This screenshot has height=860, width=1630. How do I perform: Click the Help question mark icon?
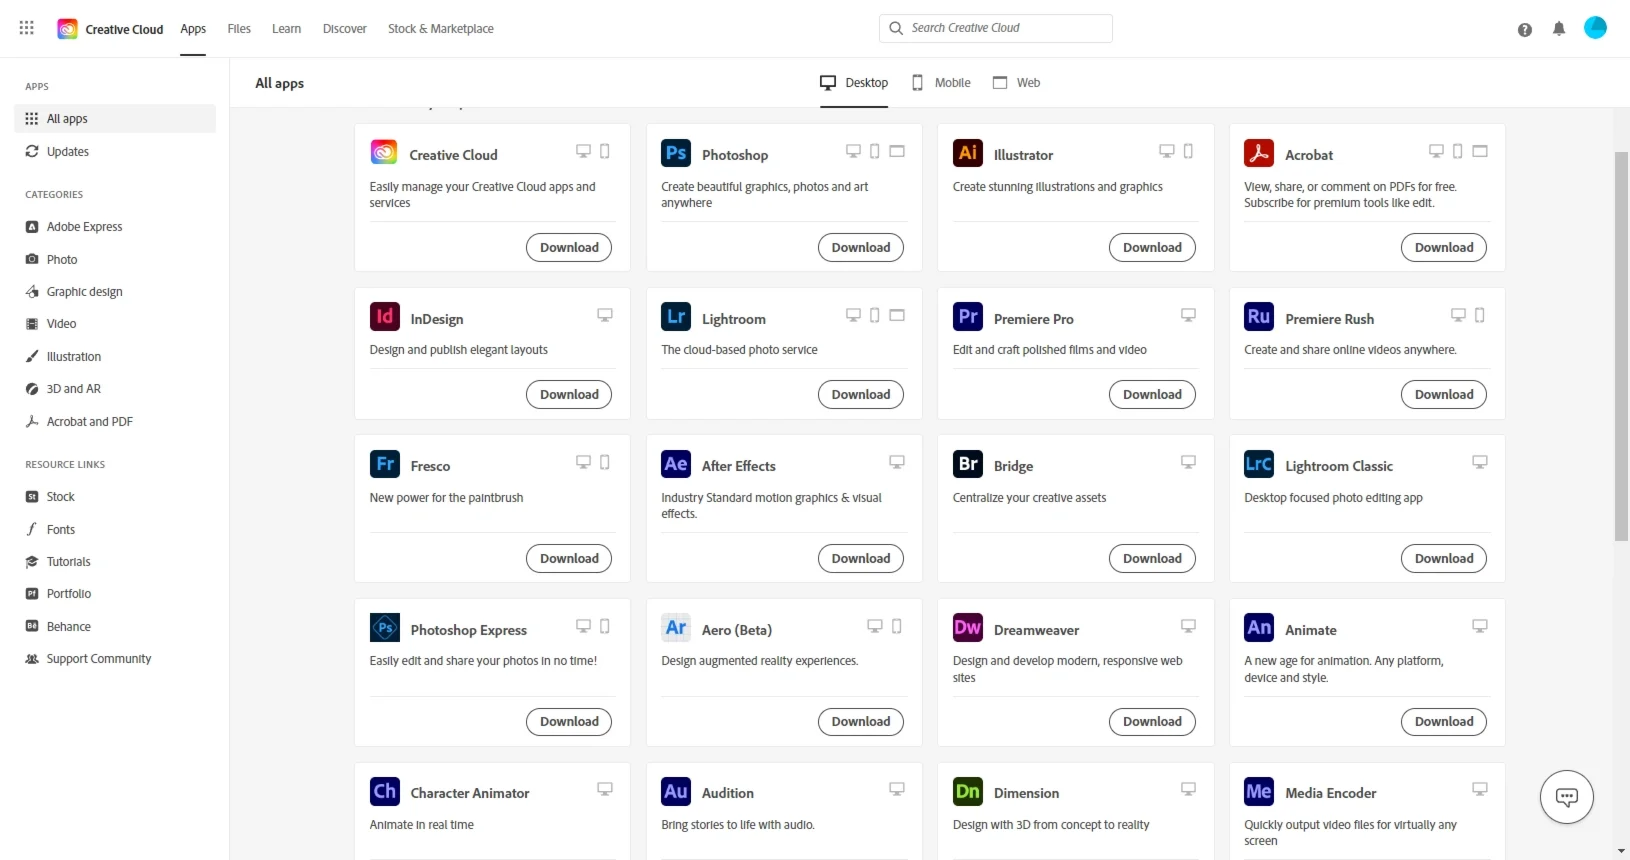(x=1524, y=30)
